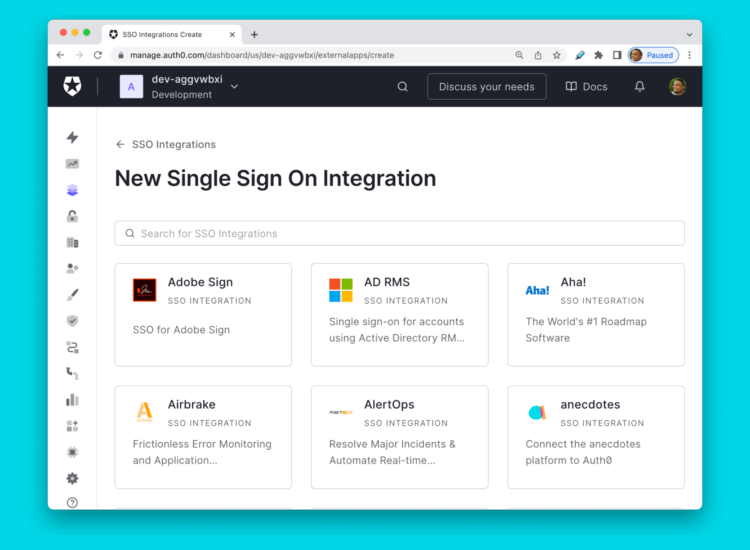The height and width of the screenshot is (550, 750).
Task: Open Chrome three-dot menu
Action: [689, 55]
